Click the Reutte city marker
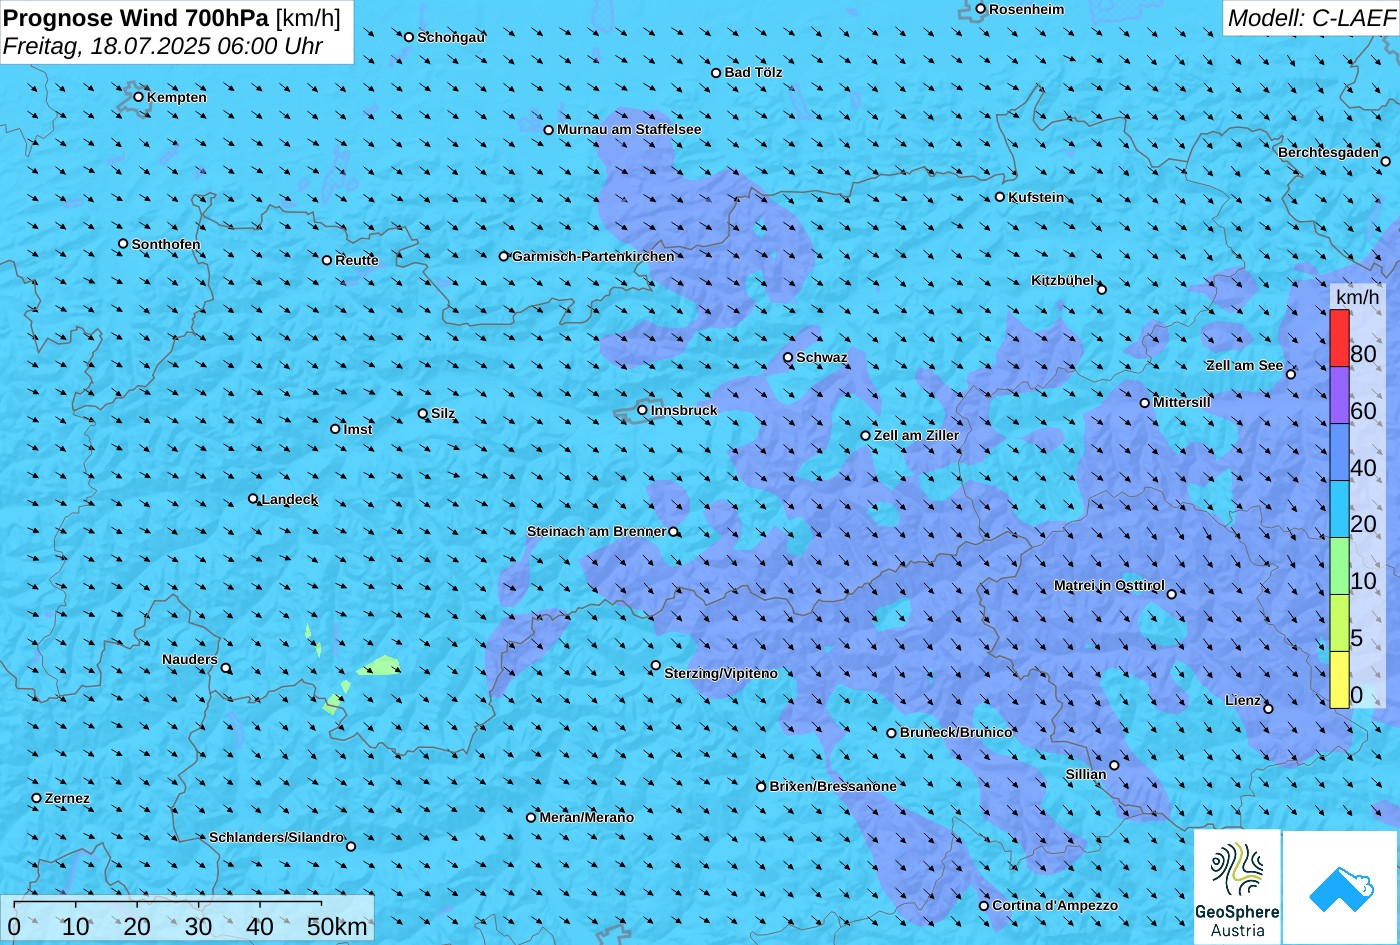This screenshot has width=1400, height=945. (327, 260)
